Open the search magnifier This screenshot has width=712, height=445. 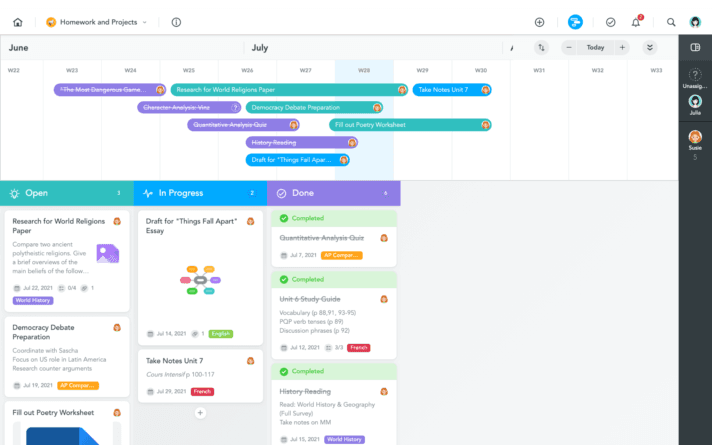671,21
